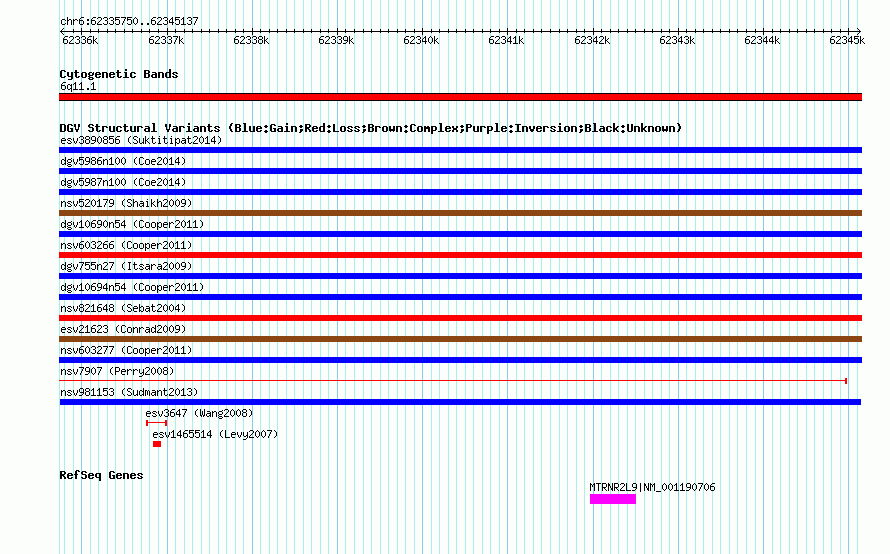The image size is (890, 554).
Task: Click the 62336k ruler tick label
Action: click(x=80, y=41)
